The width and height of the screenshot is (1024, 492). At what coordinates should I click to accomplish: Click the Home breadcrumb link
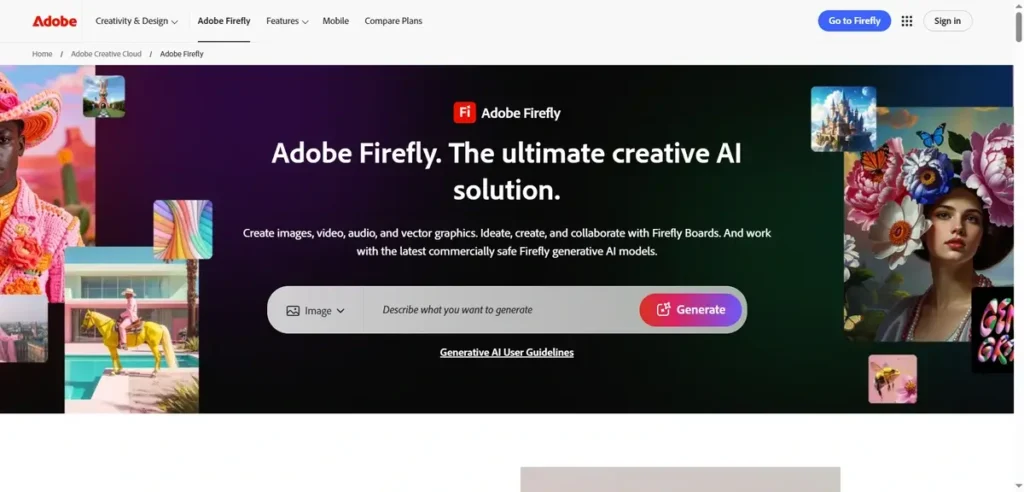pyautogui.click(x=42, y=54)
